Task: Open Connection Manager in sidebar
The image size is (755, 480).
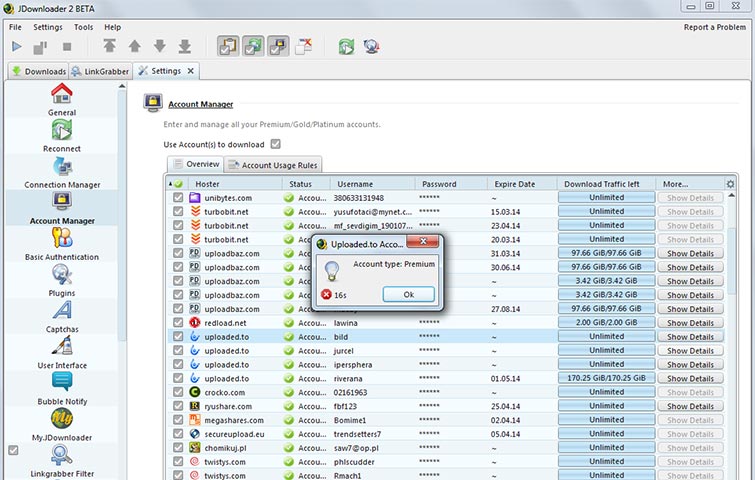Action: tap(62, 172)
